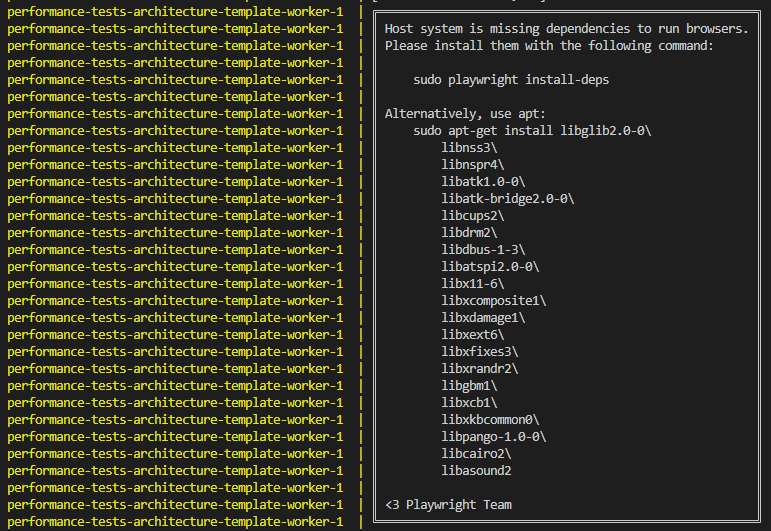Click the 'libxcomposite1\' package line
Viewport: 771px width, 531px height.
pyautogui.click(x=494, y=300)
